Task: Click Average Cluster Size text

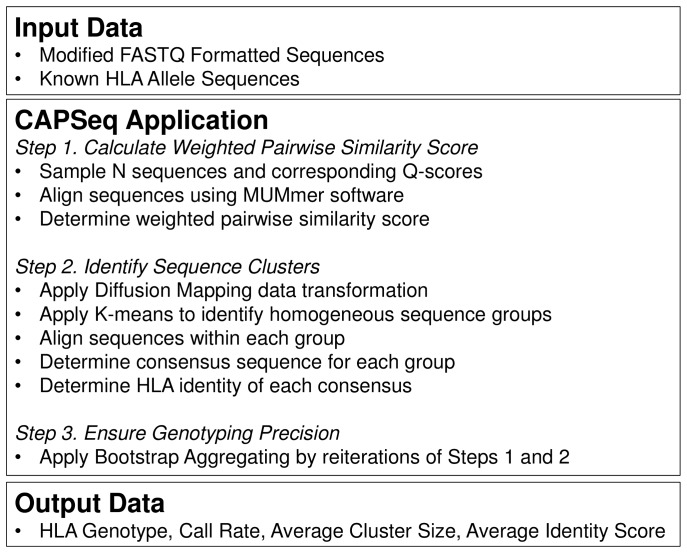Action: 365,531
